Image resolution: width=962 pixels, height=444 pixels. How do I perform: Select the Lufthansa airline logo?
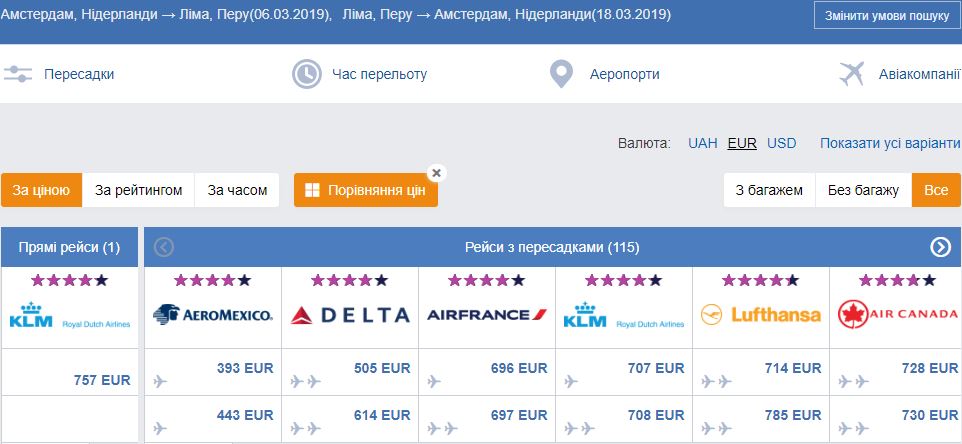pos(761,315)
